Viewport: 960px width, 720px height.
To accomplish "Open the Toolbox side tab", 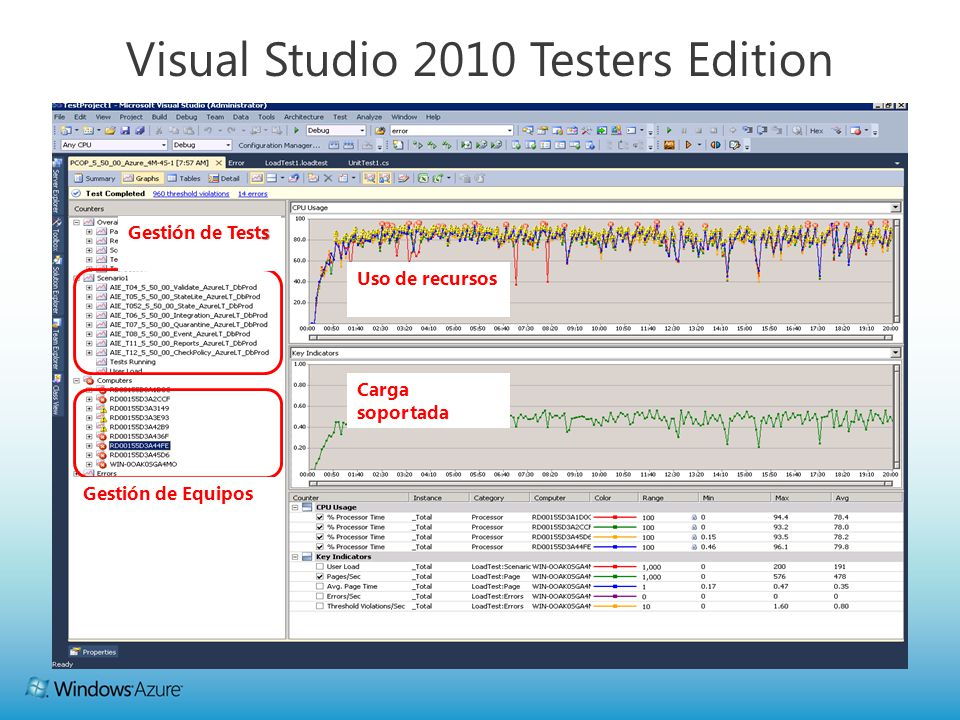I will click(x=56, y=233).
